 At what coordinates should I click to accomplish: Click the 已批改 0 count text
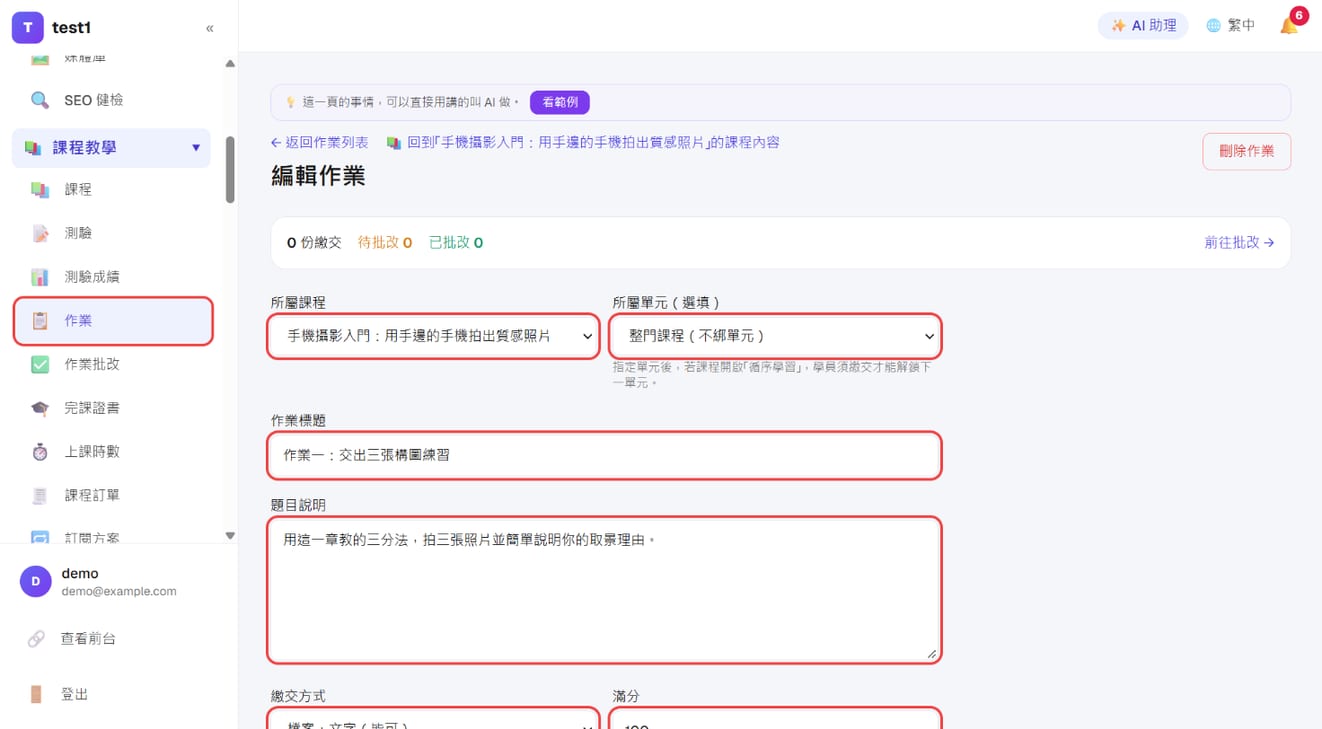click(x=456, y=242)
